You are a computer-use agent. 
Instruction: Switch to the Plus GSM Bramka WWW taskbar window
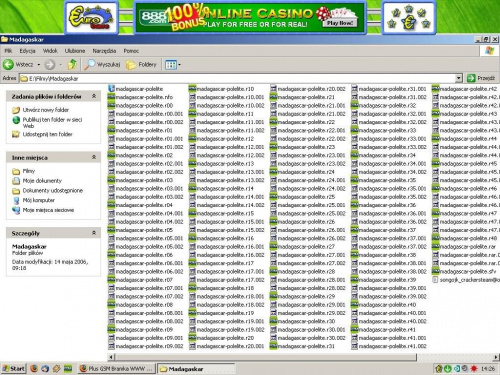tap(117, 368)
